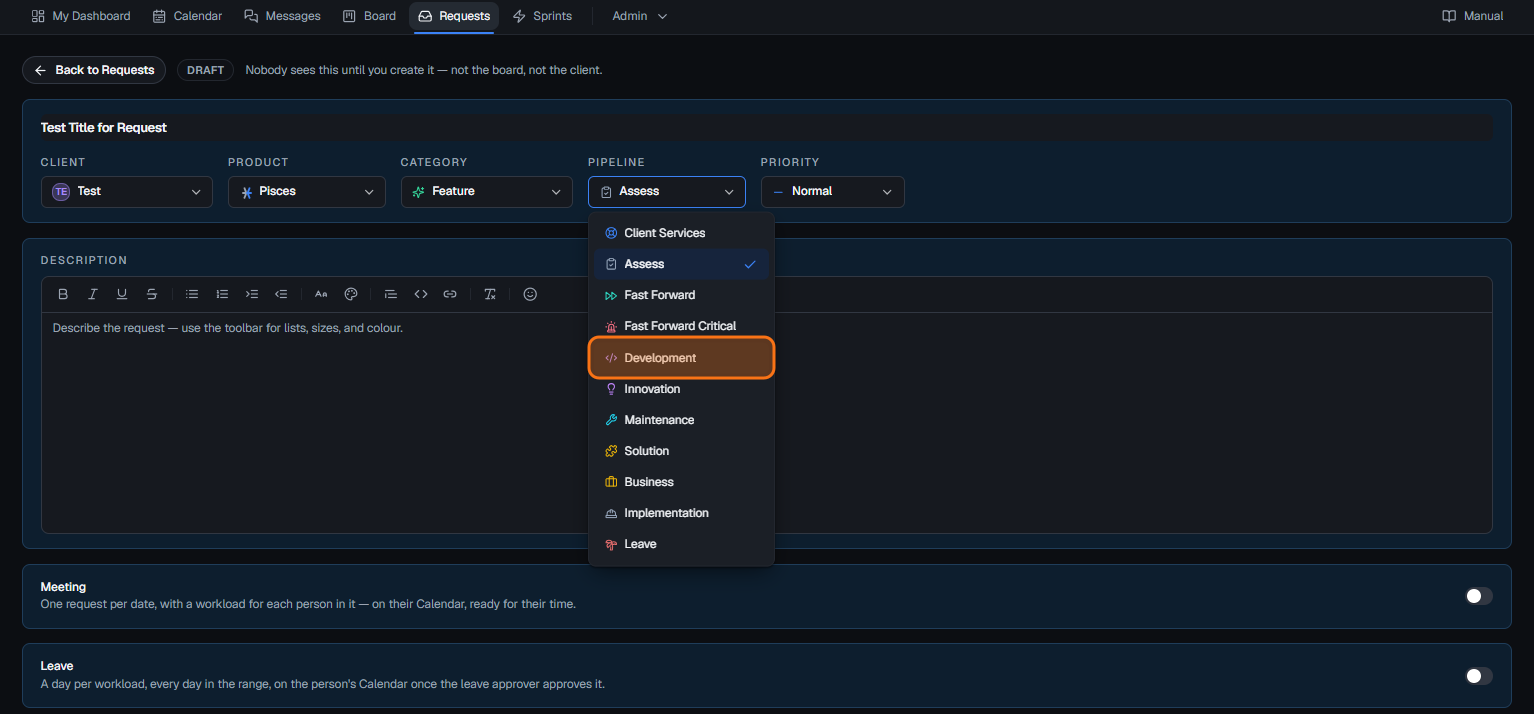Expand the Category dropdown showing Feature
The height and width of the screenshot is (714, 1534).
coord(487,192)
